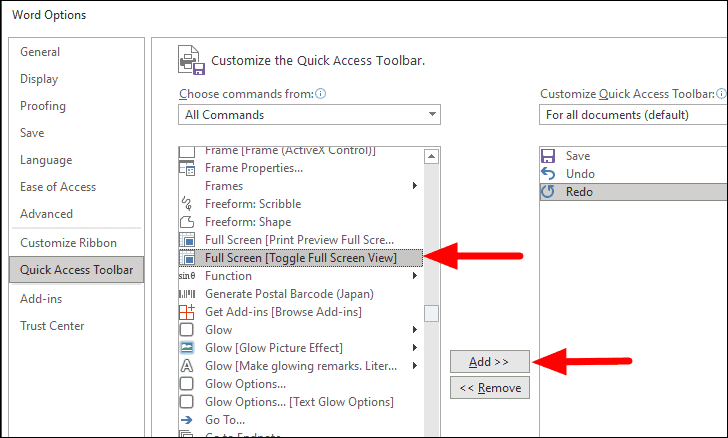This screenshot has height=438, width=728.
Task: Select Full Screen [Print Preview Full Scre...
Action: click(301, 240)
